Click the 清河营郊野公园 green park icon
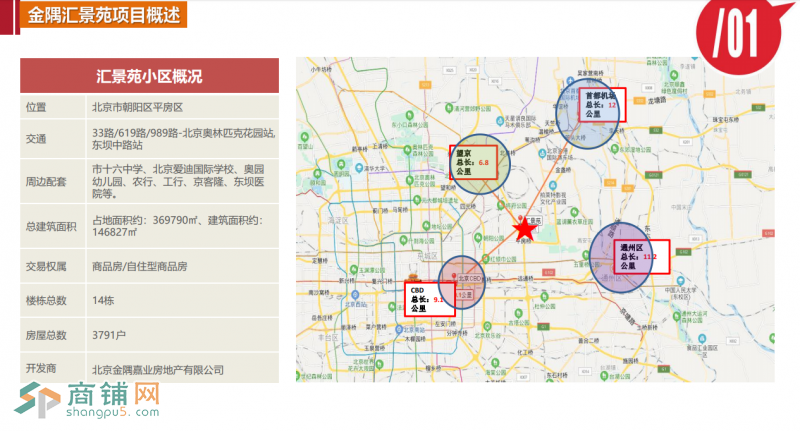This screenshot has width=800, height=431. [x=449, y=108]
